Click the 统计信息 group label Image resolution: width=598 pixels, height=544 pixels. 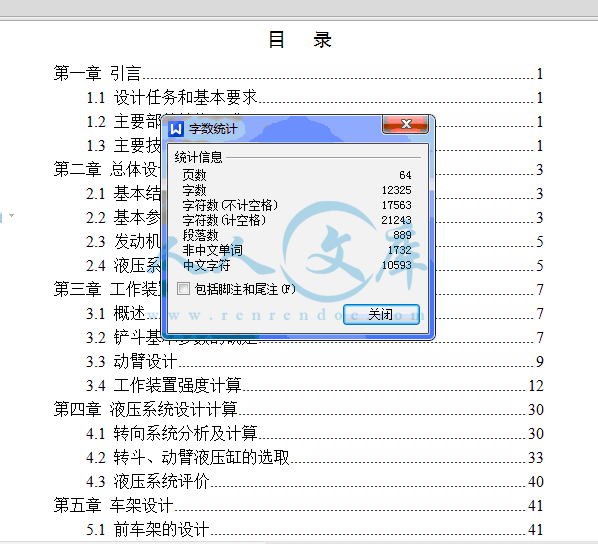pos(198,157)
